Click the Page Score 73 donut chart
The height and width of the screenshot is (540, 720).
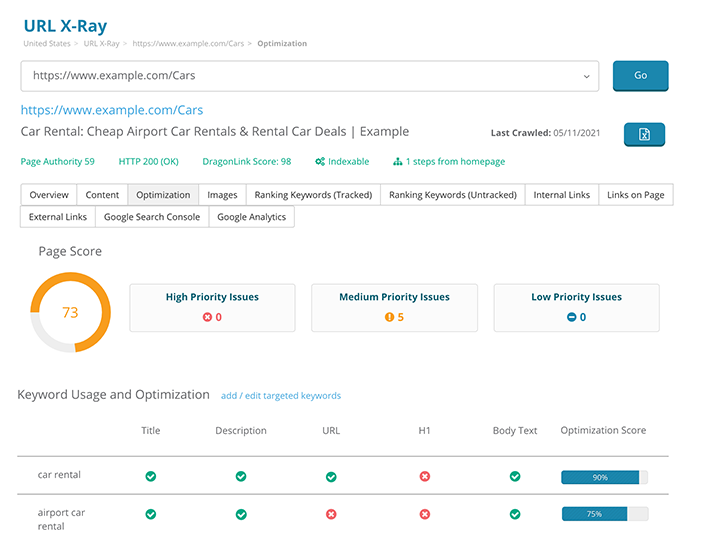70,313
